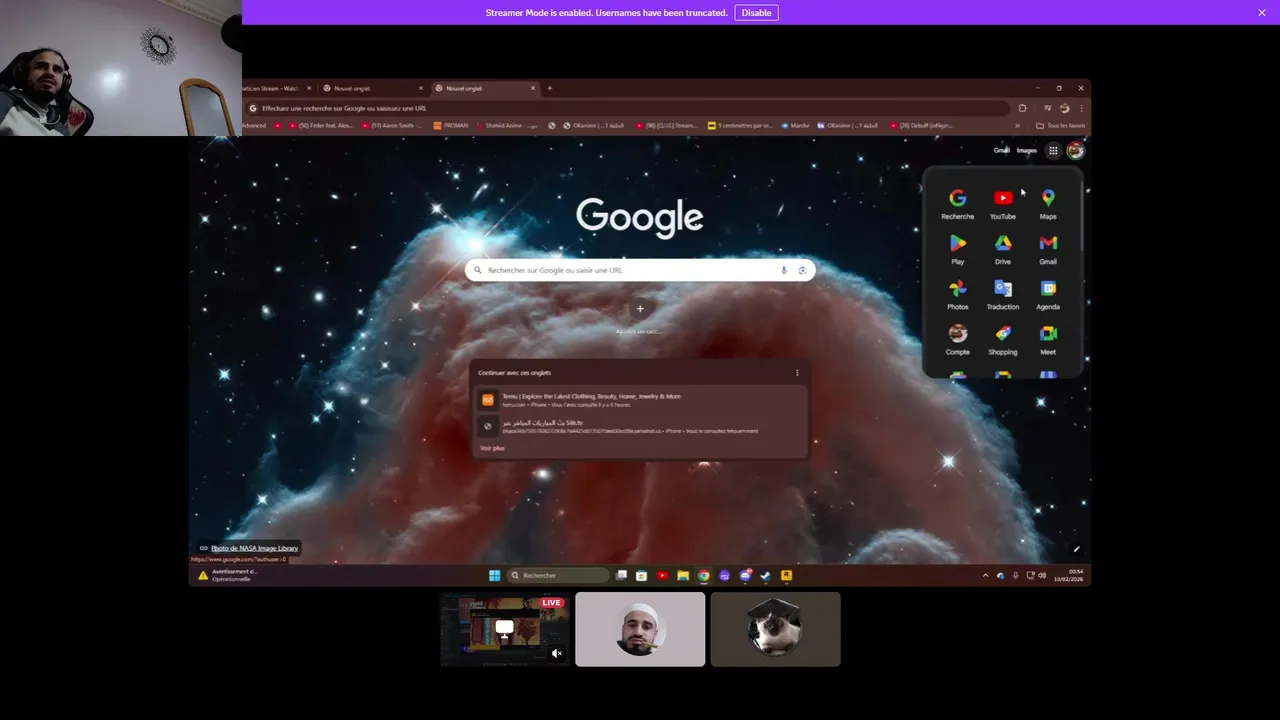Open the Temu tab suggestion
1280x720 pixels.
point(640,399)
